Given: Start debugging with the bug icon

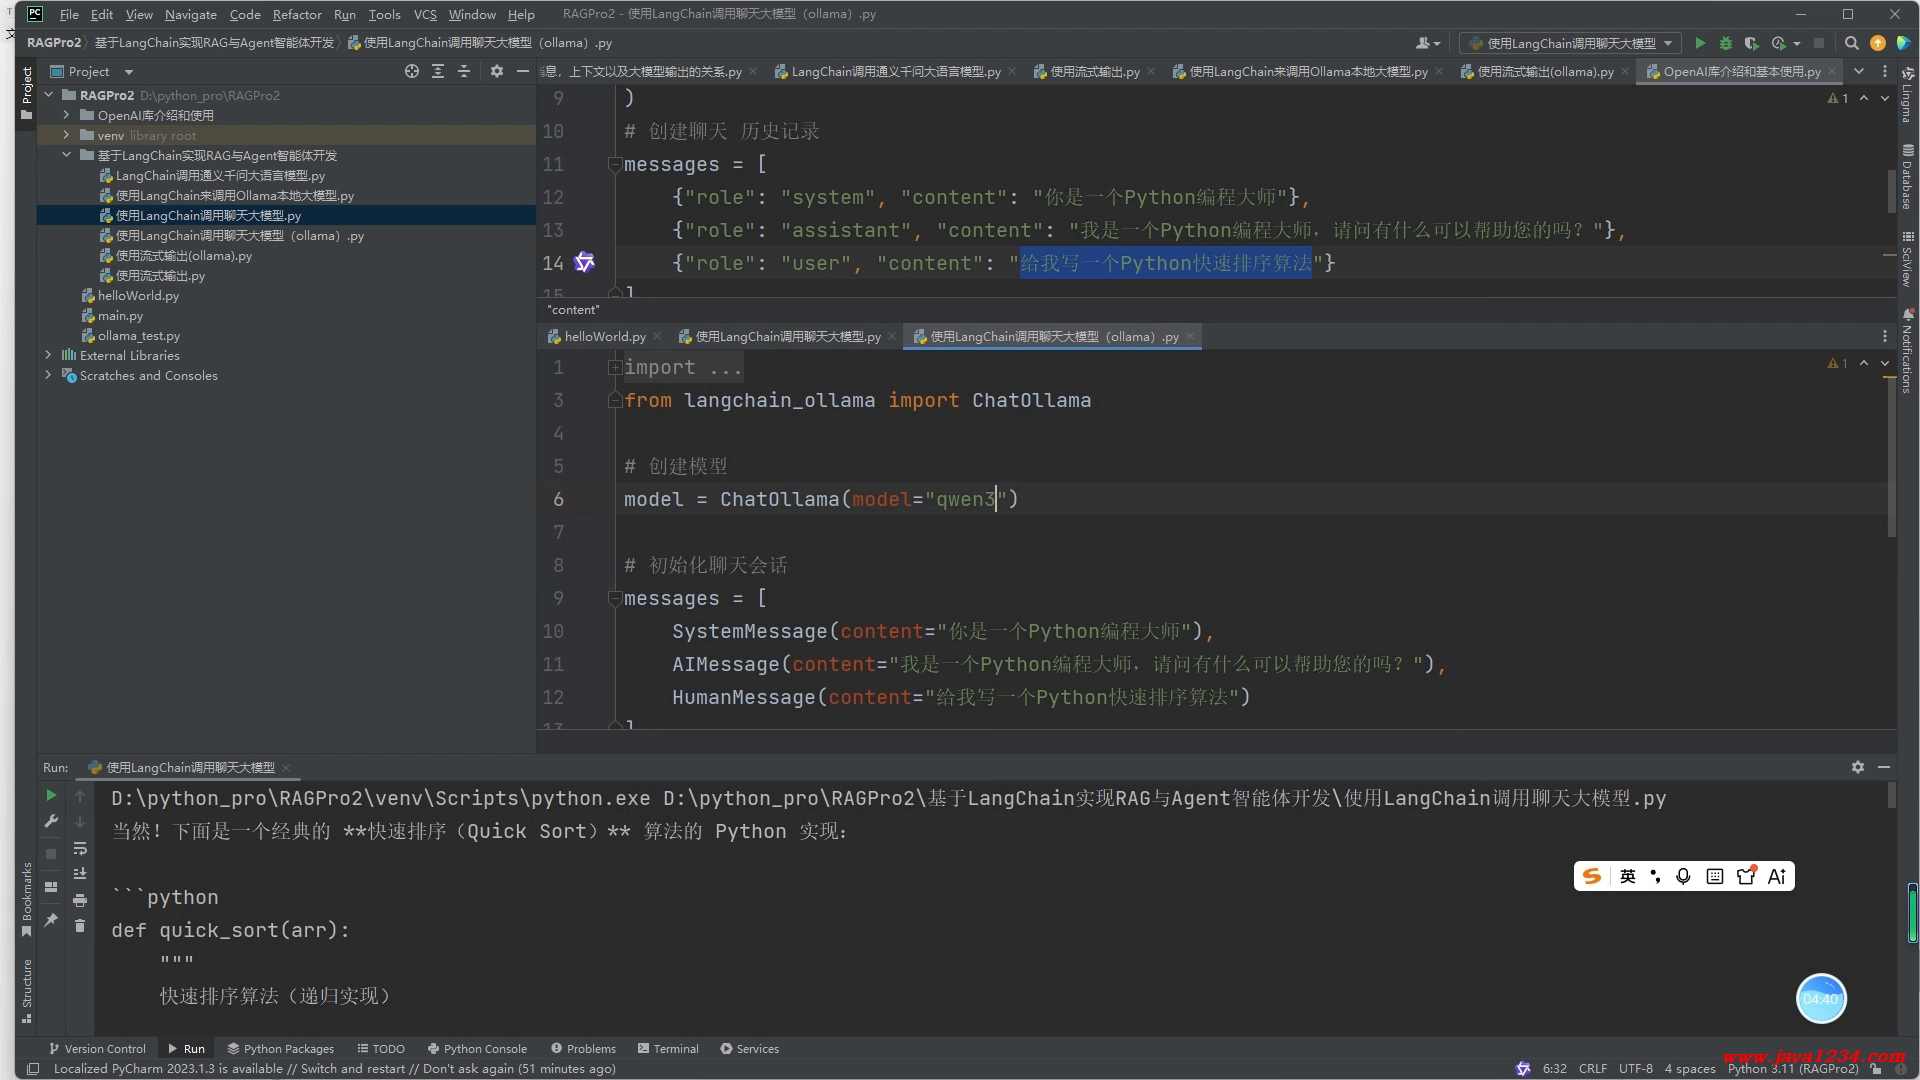Looking at the screenshot, I should tap(1725, 43).
